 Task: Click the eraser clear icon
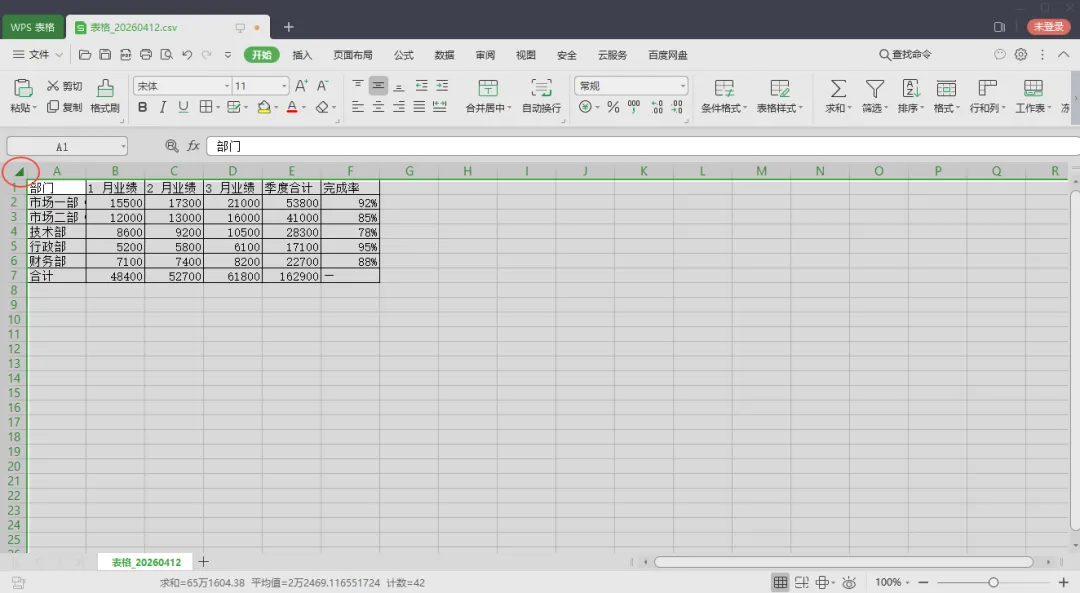coord(322,107)
